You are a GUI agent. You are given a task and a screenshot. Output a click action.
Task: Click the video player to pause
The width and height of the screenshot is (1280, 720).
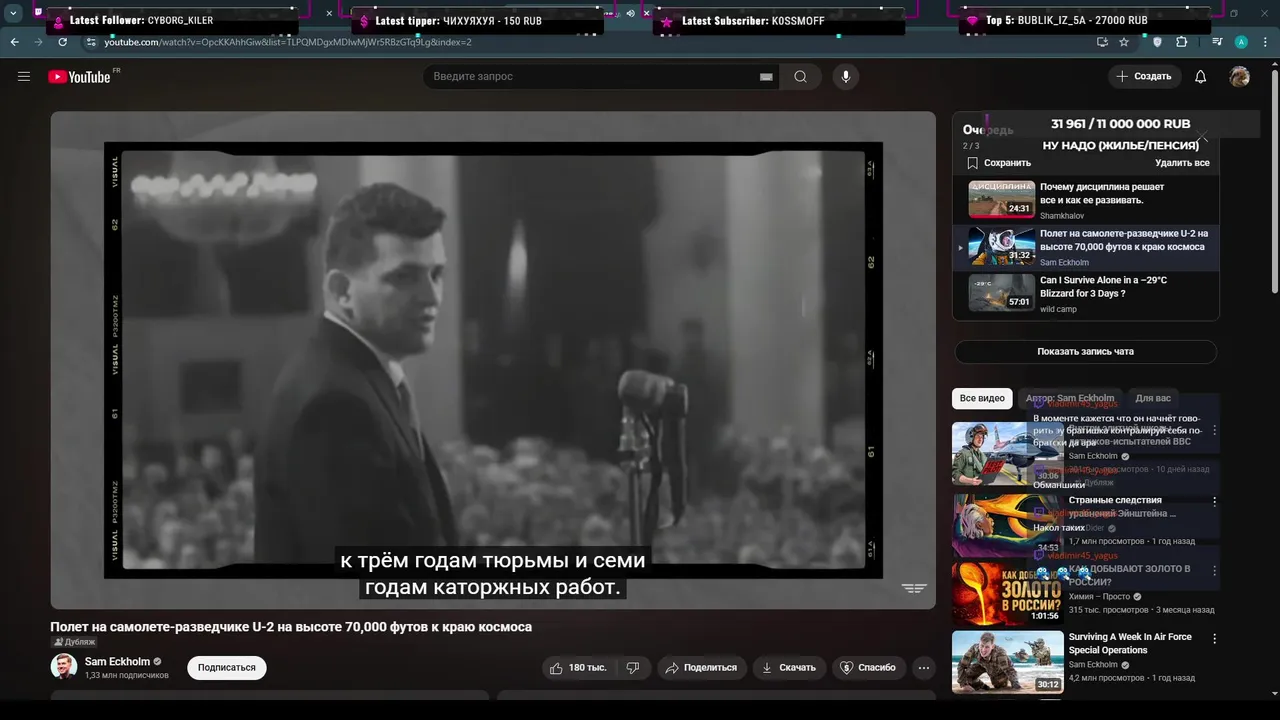tap(493, 360)
